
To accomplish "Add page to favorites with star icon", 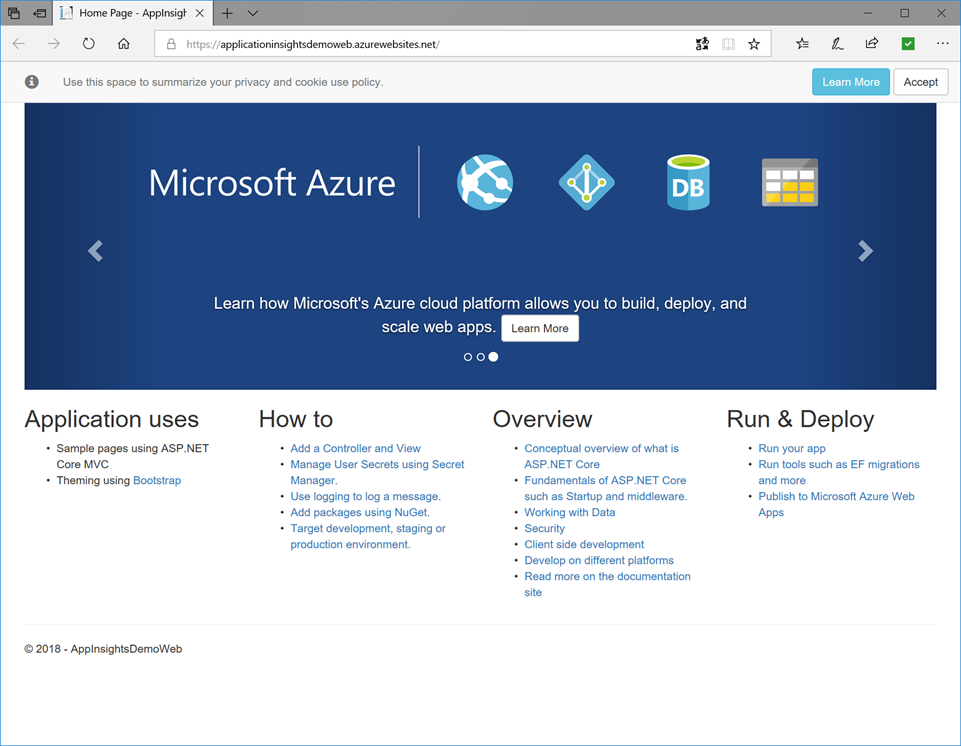I will click(x=754, y=44).
